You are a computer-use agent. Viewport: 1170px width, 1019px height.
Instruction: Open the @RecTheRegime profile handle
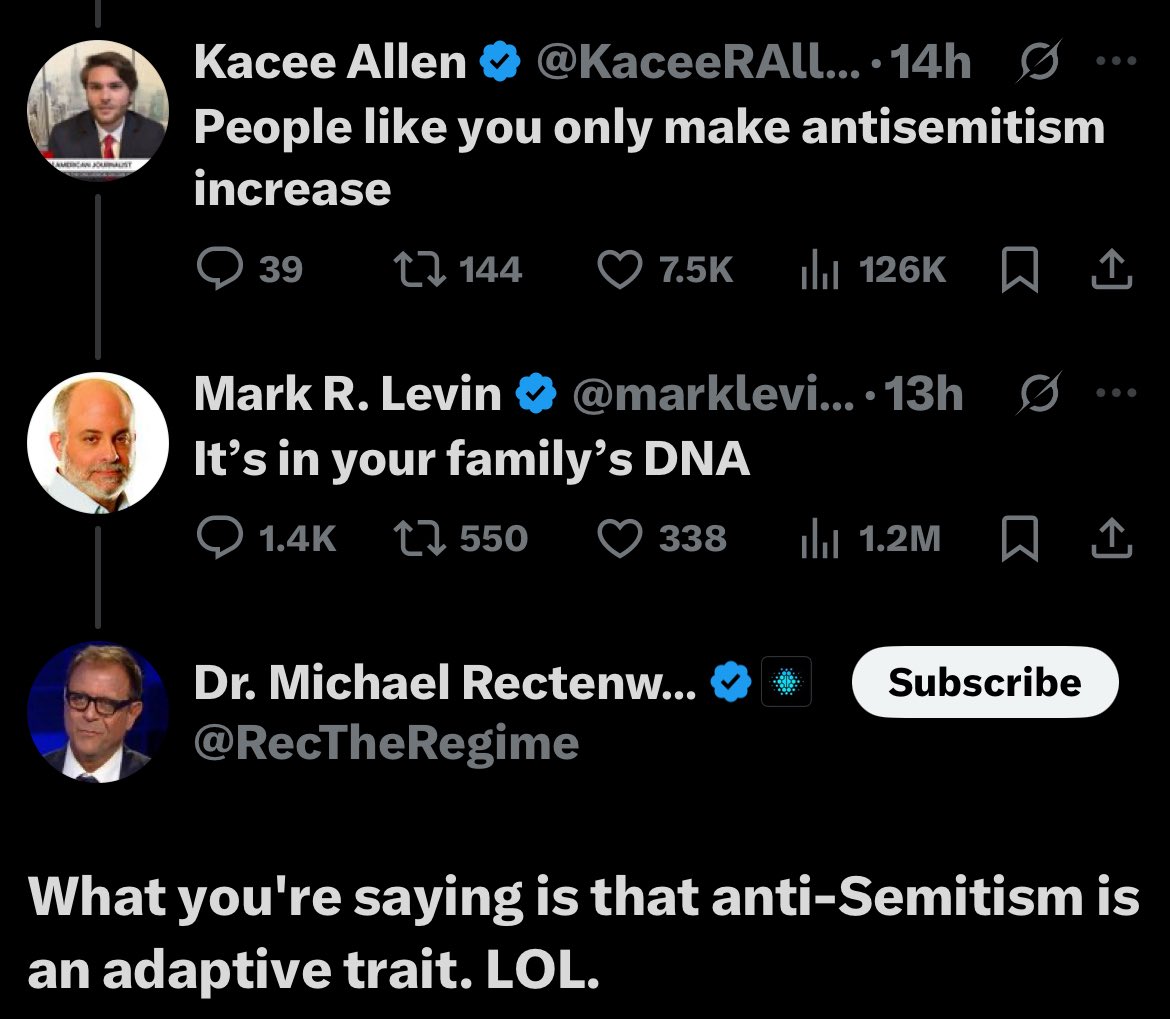pos(386,743)
